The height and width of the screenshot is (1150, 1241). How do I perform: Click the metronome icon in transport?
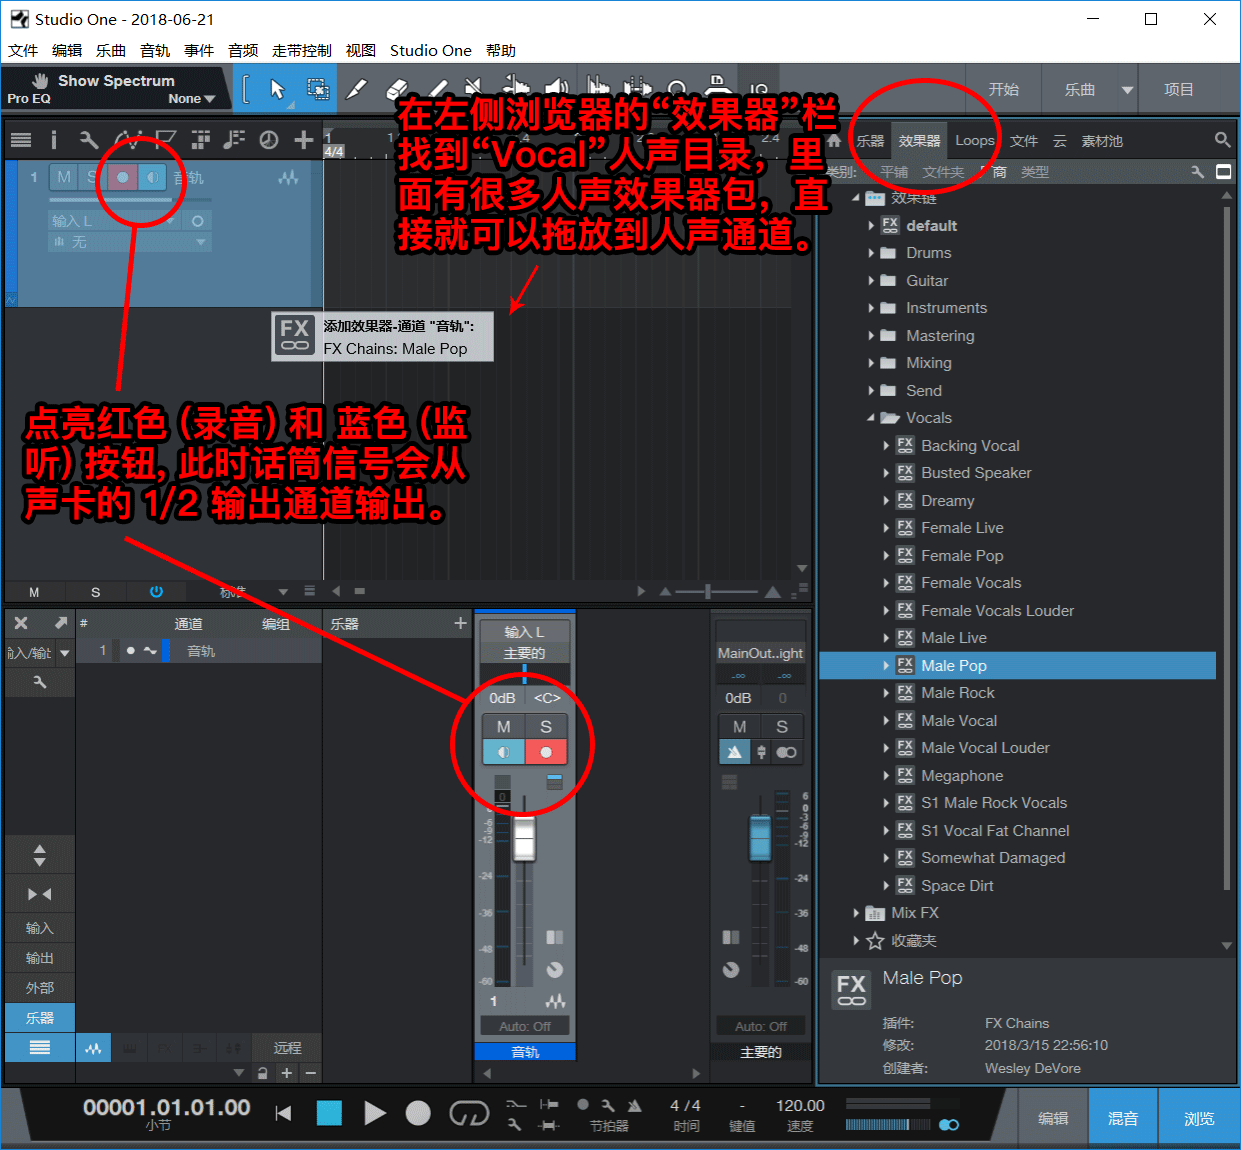[634, 1105]
